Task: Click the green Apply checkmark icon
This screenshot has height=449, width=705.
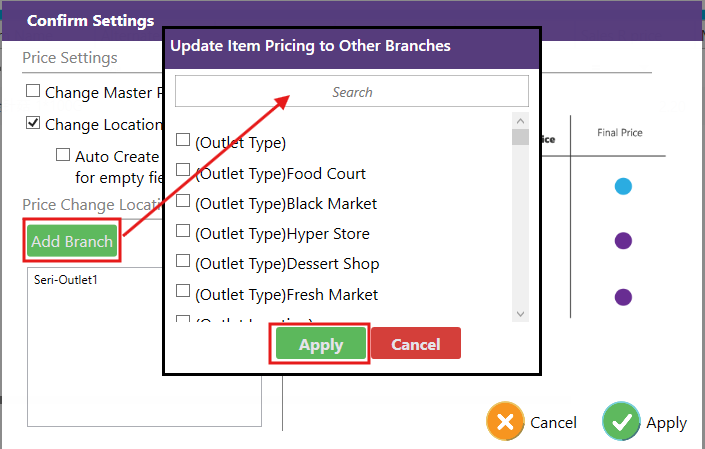Action: coord(621,422)
